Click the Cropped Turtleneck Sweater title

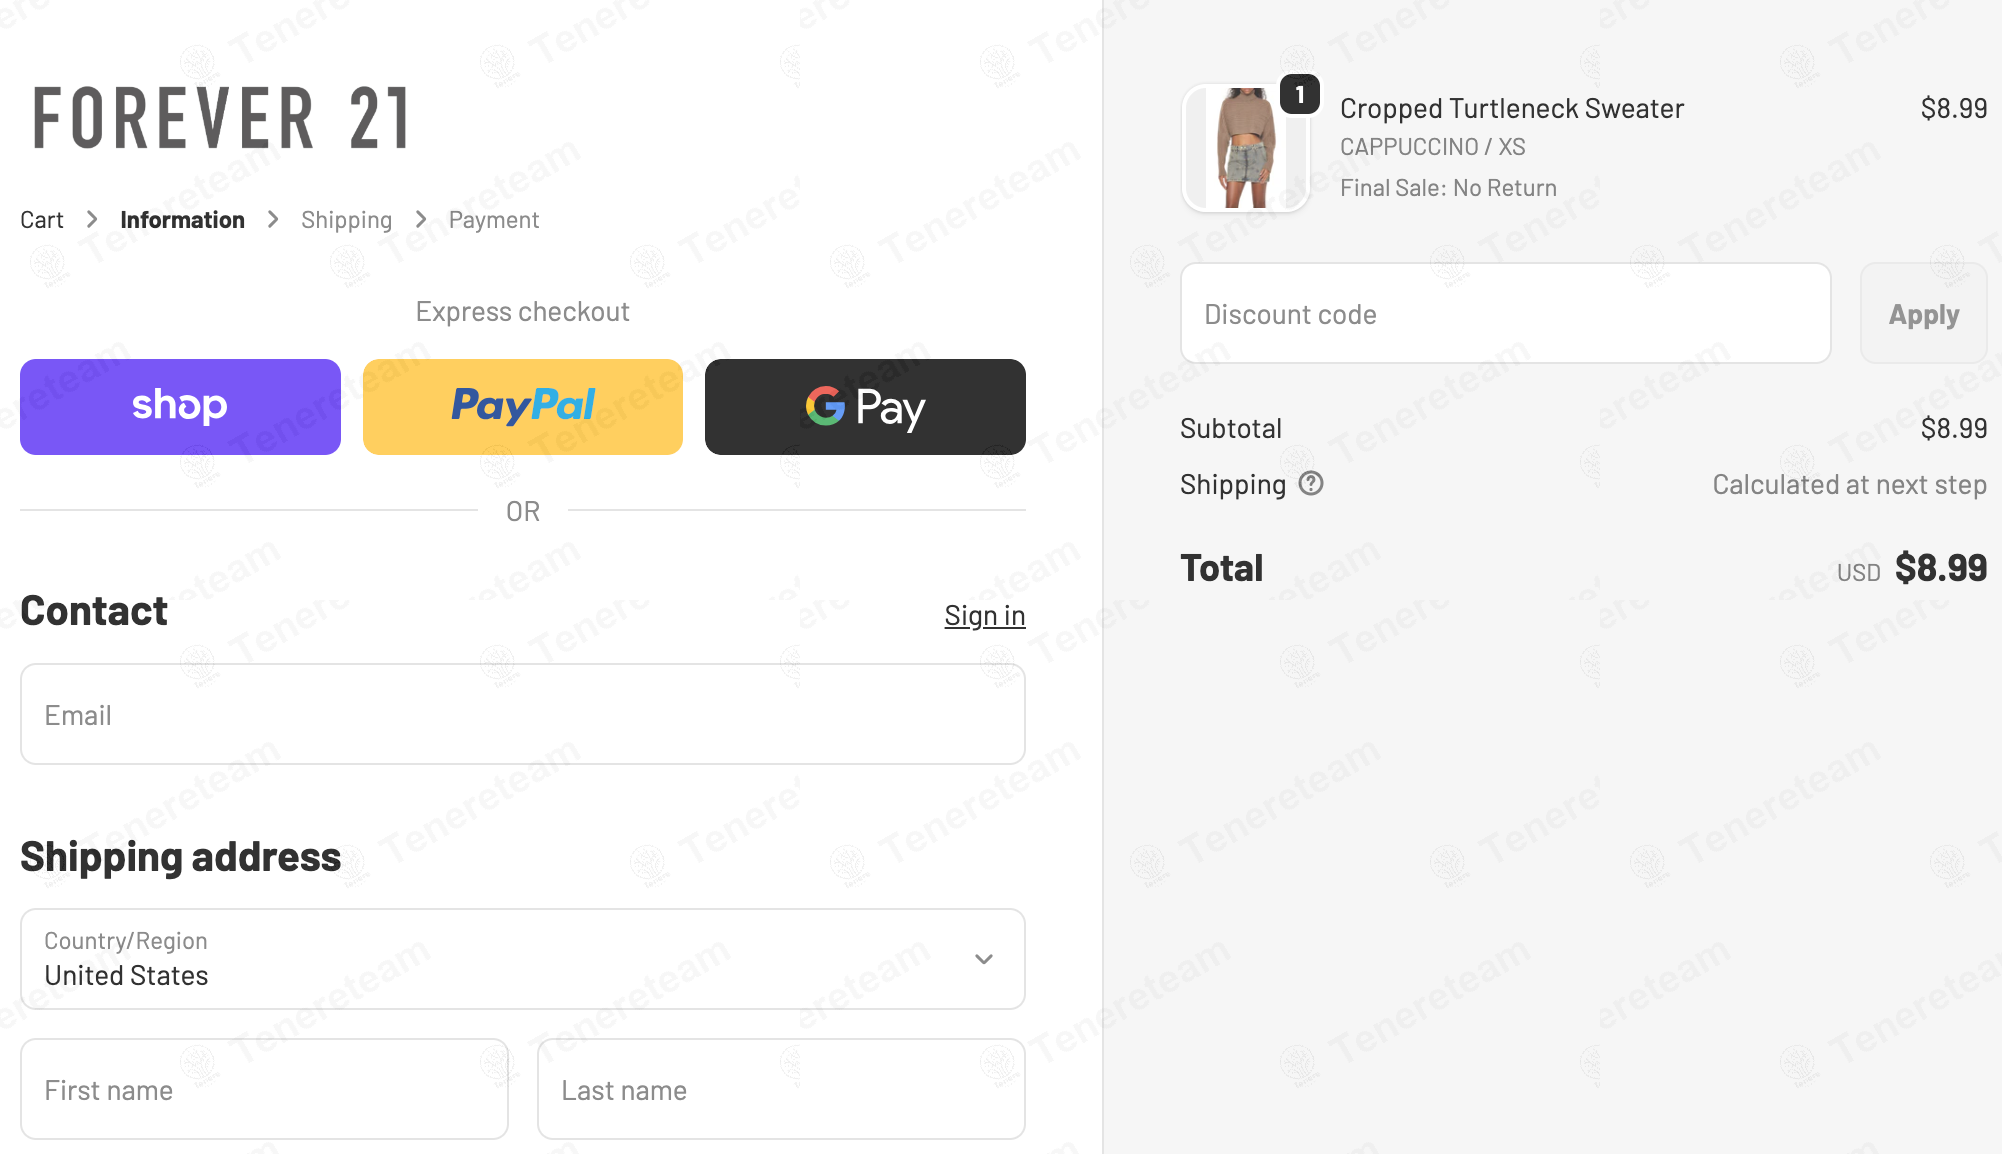[x=1512, y=108]
